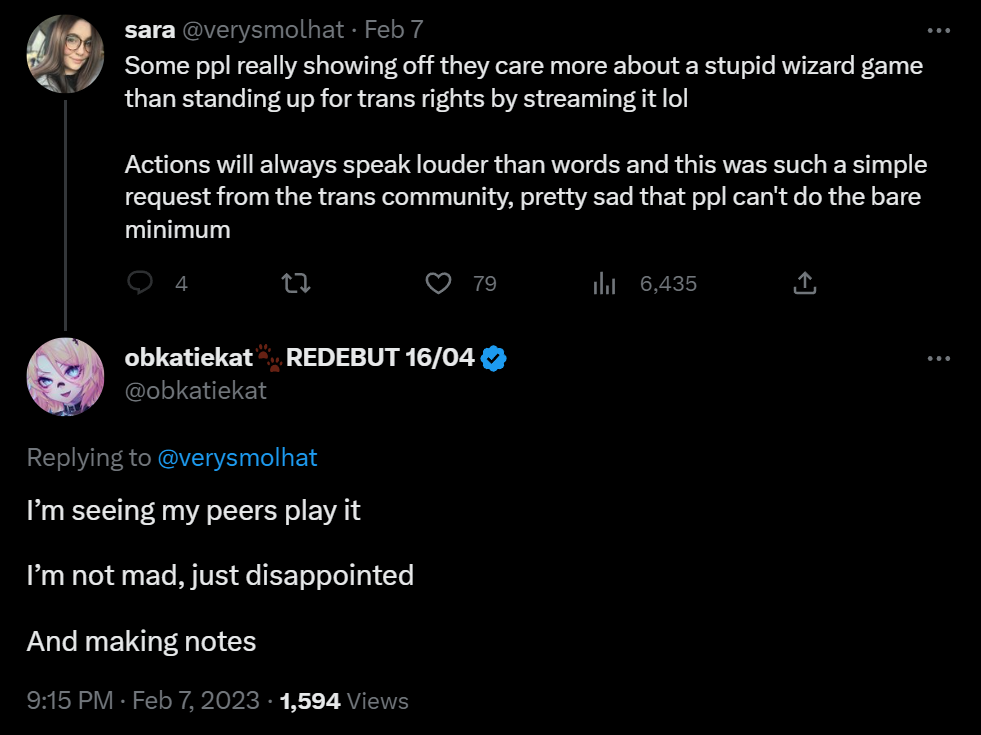Click the @verysmolhat handle beside sara's name

pos(263,30)
